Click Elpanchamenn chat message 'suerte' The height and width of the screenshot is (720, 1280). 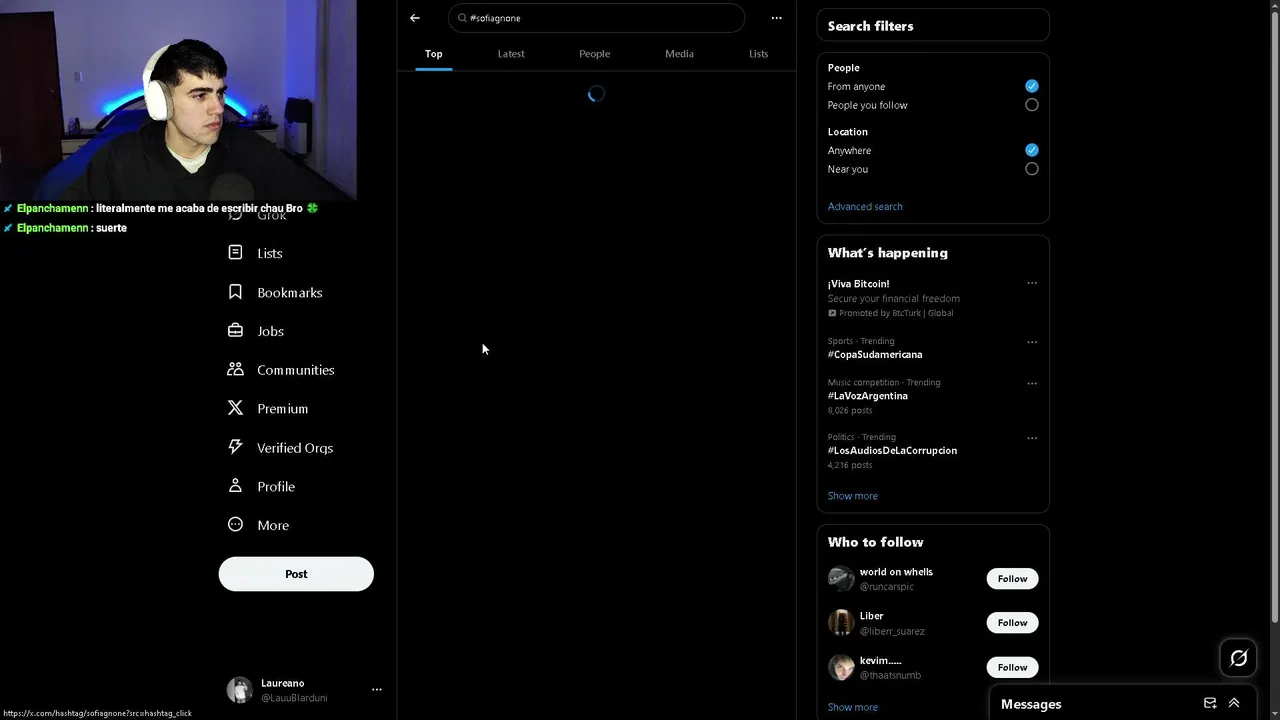click(111, 228)
